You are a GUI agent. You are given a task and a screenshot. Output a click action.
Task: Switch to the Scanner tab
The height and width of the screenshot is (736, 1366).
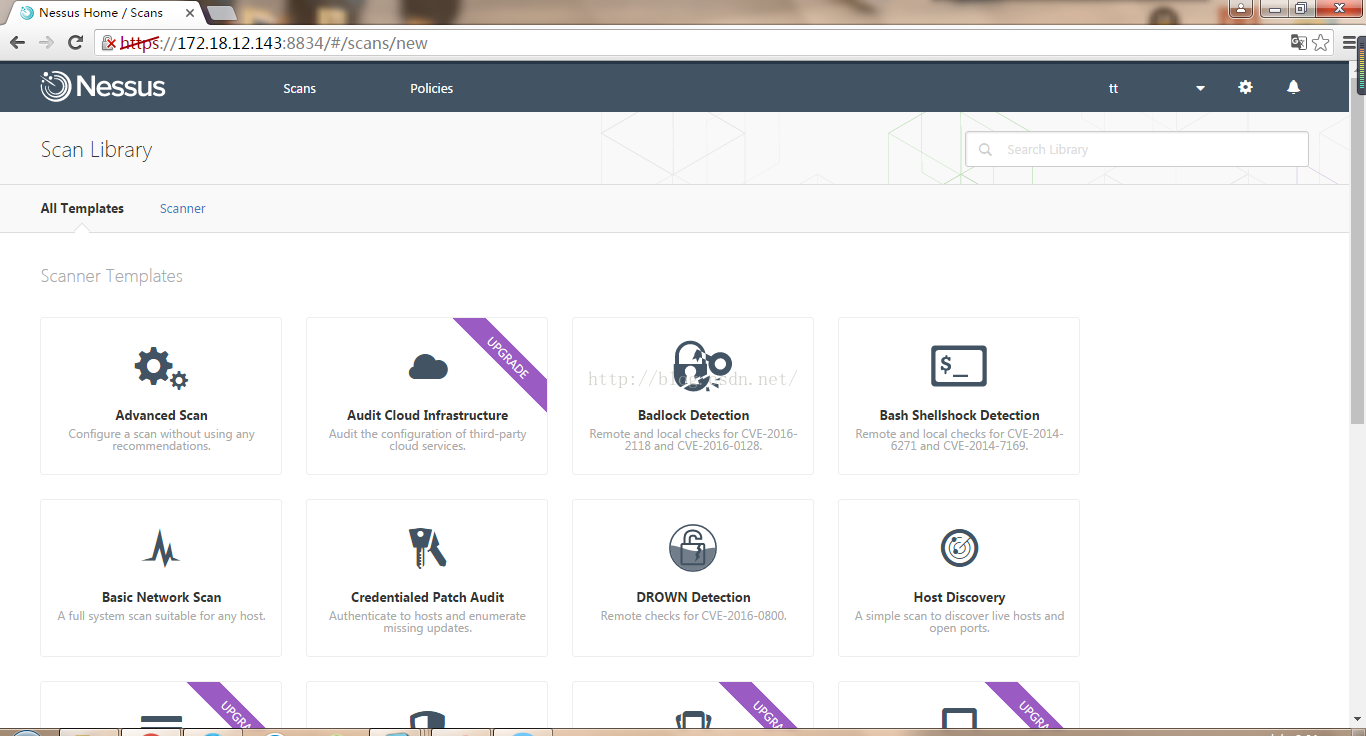point(183,208)
